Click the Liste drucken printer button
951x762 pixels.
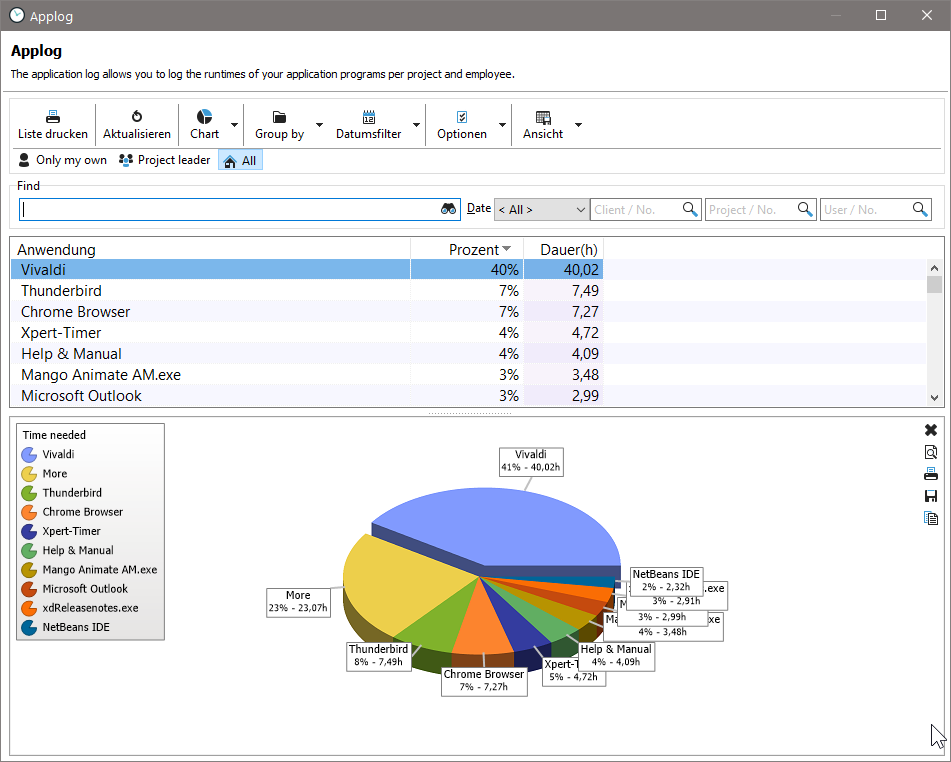53,124
